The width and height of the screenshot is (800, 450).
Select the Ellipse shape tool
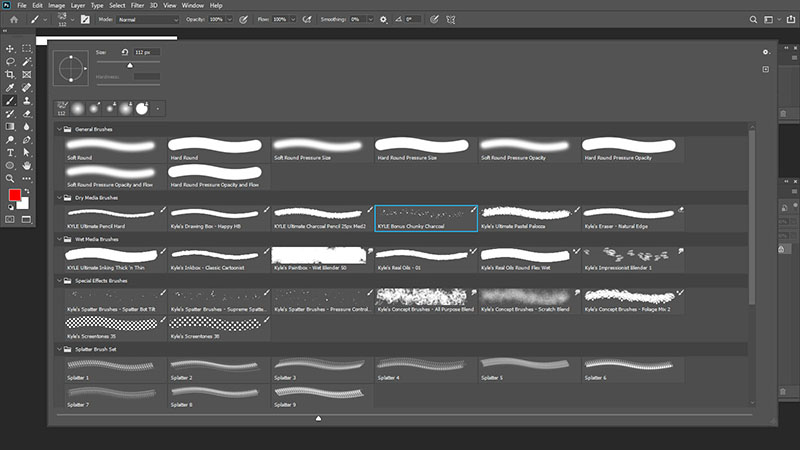(10, 165)
